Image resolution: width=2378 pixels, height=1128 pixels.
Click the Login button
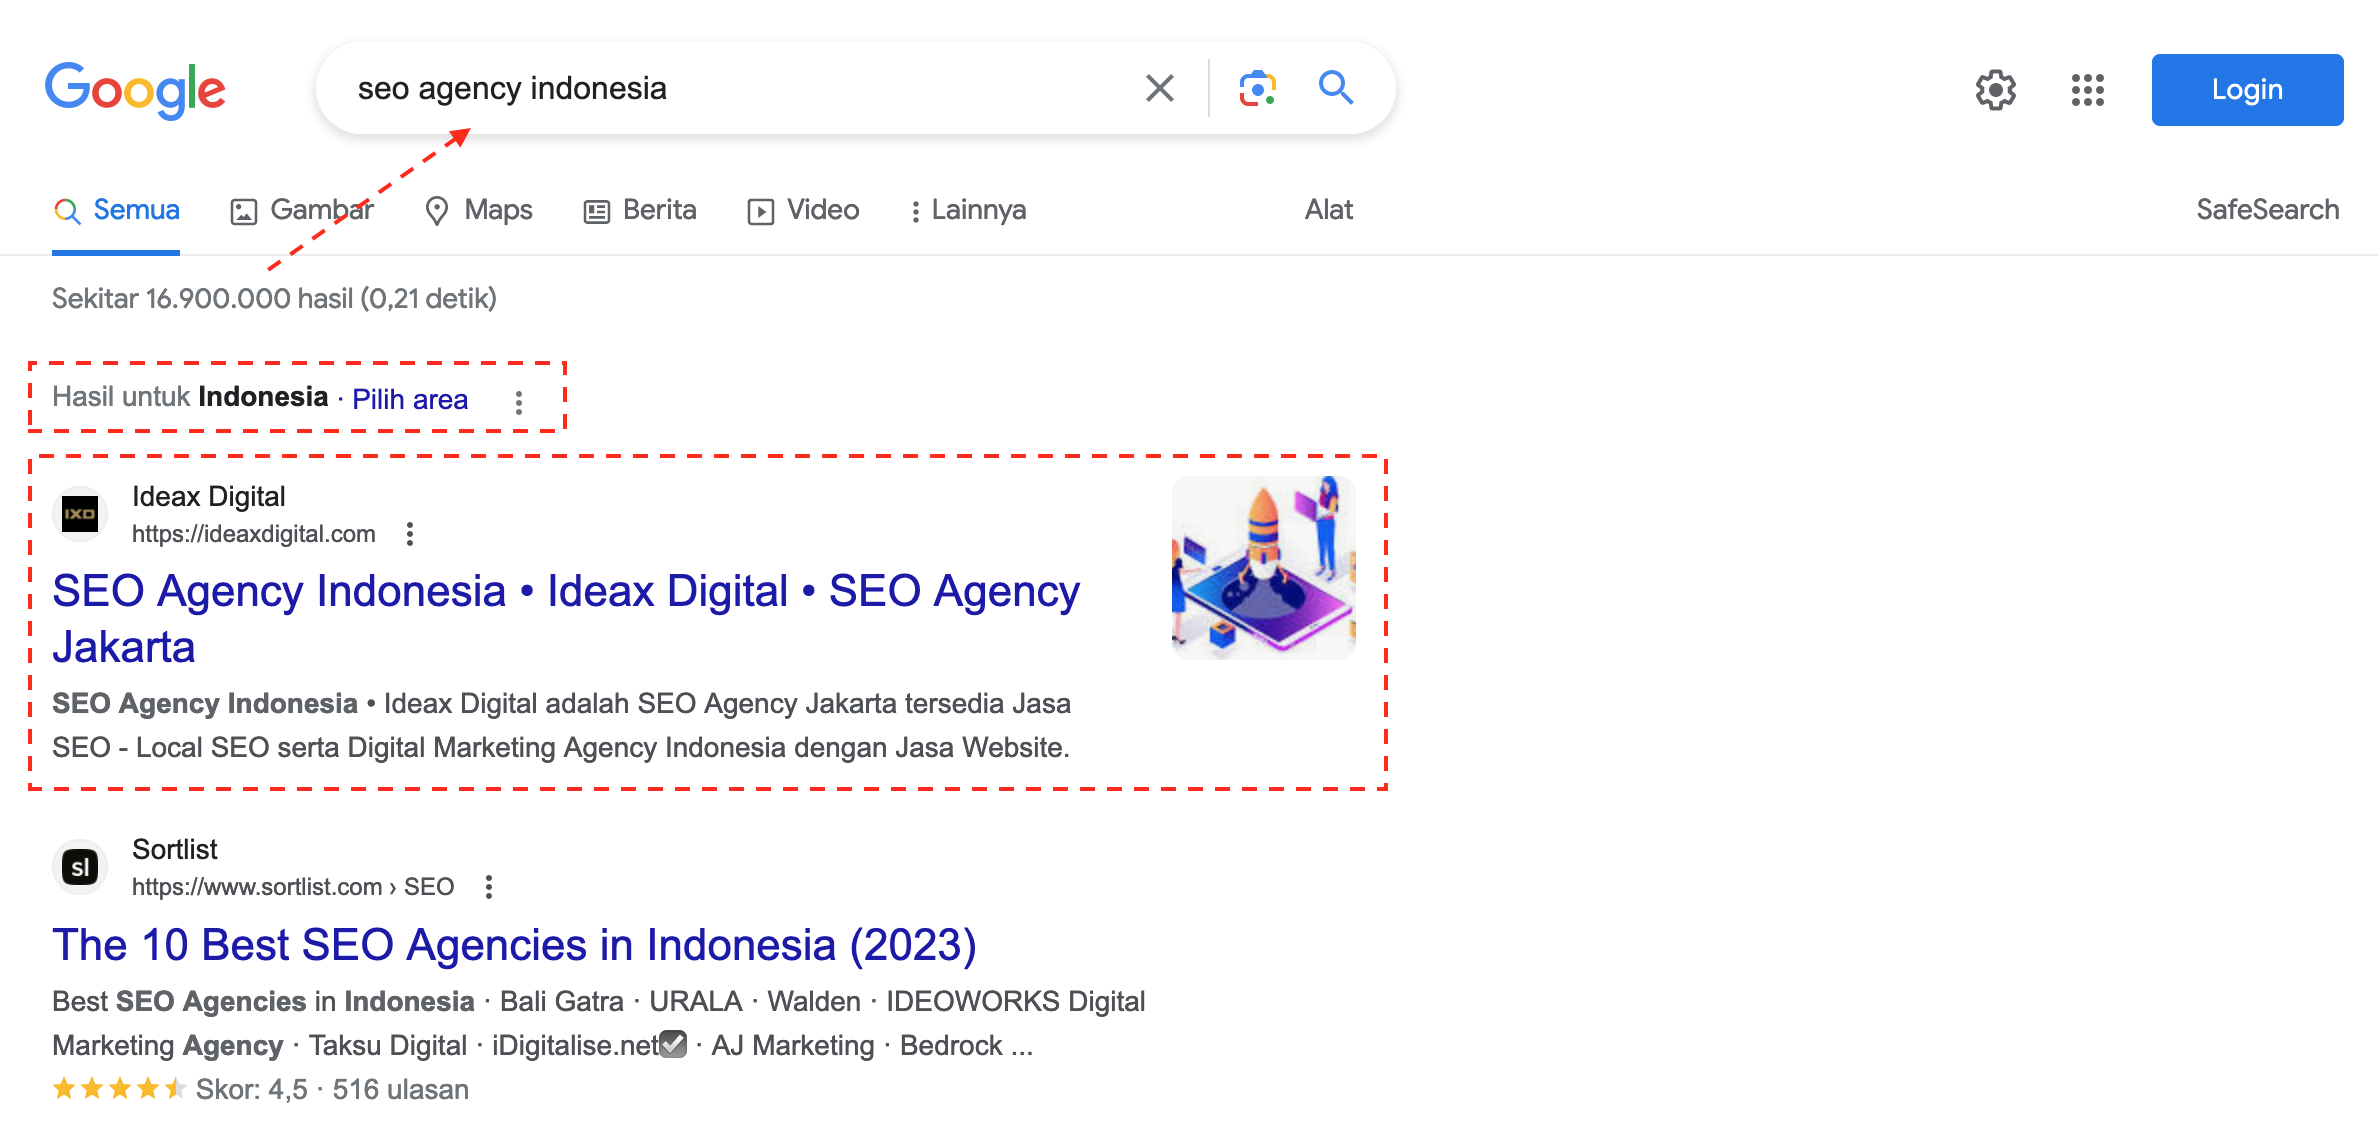pyautogui.click(x=2247, y=90)
